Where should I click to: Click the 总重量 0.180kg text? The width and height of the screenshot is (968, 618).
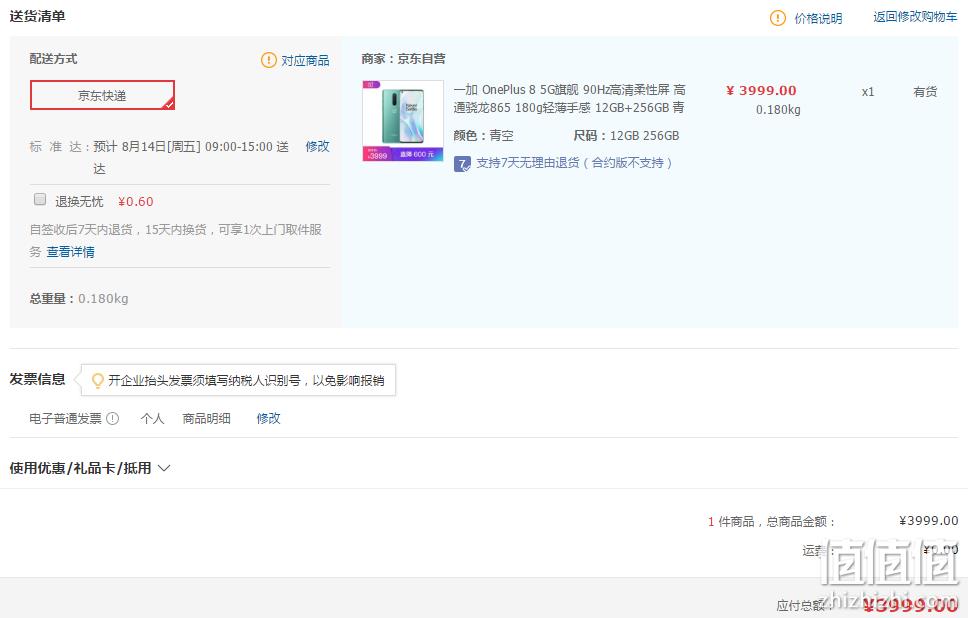tap(79, 299)
